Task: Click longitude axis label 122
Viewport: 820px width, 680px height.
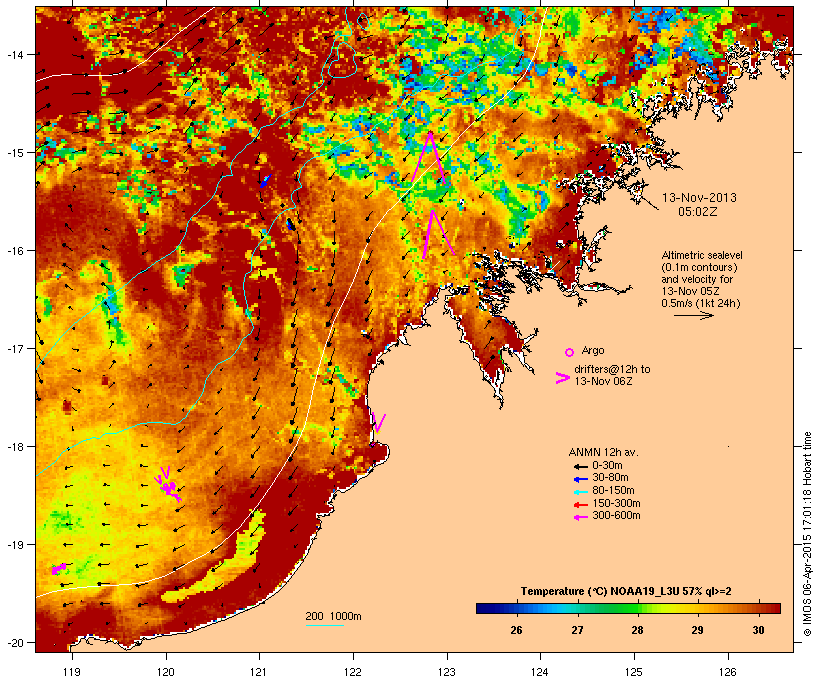Action: click(353, 672)
